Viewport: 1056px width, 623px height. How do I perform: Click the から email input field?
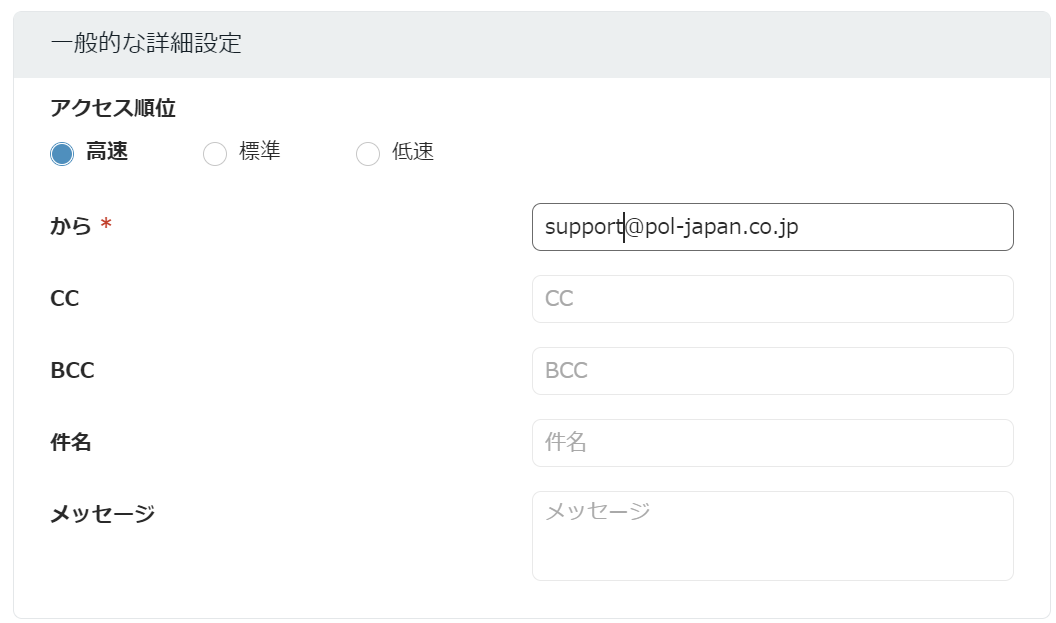click(x=772, y=227)
